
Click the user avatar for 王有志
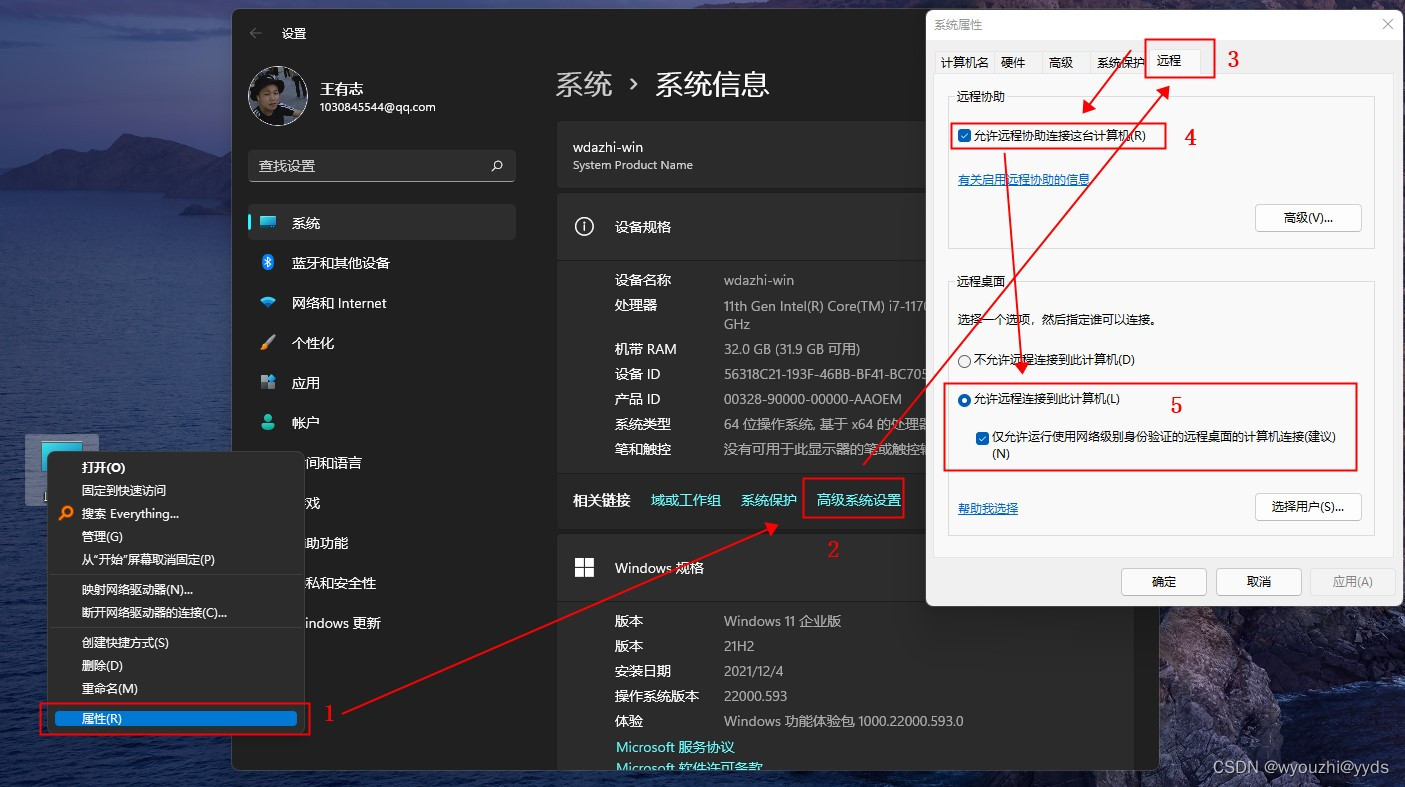coord(277,96)
